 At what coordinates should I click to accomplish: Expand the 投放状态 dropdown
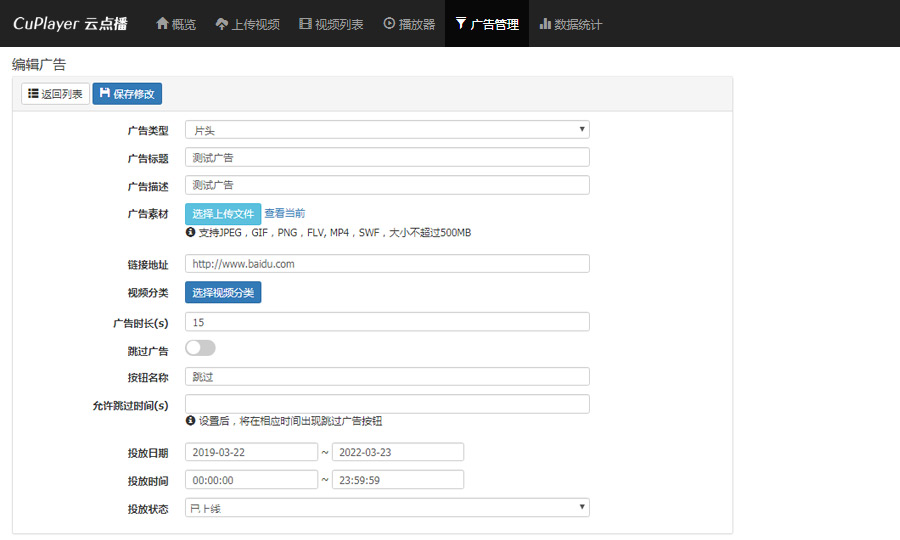click(387, 508)
